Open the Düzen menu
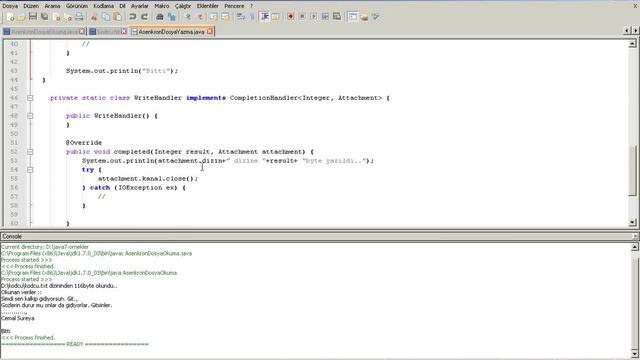The height and width of the screenshot is (360, 640). pyautogui.click(x=31, y=6)
